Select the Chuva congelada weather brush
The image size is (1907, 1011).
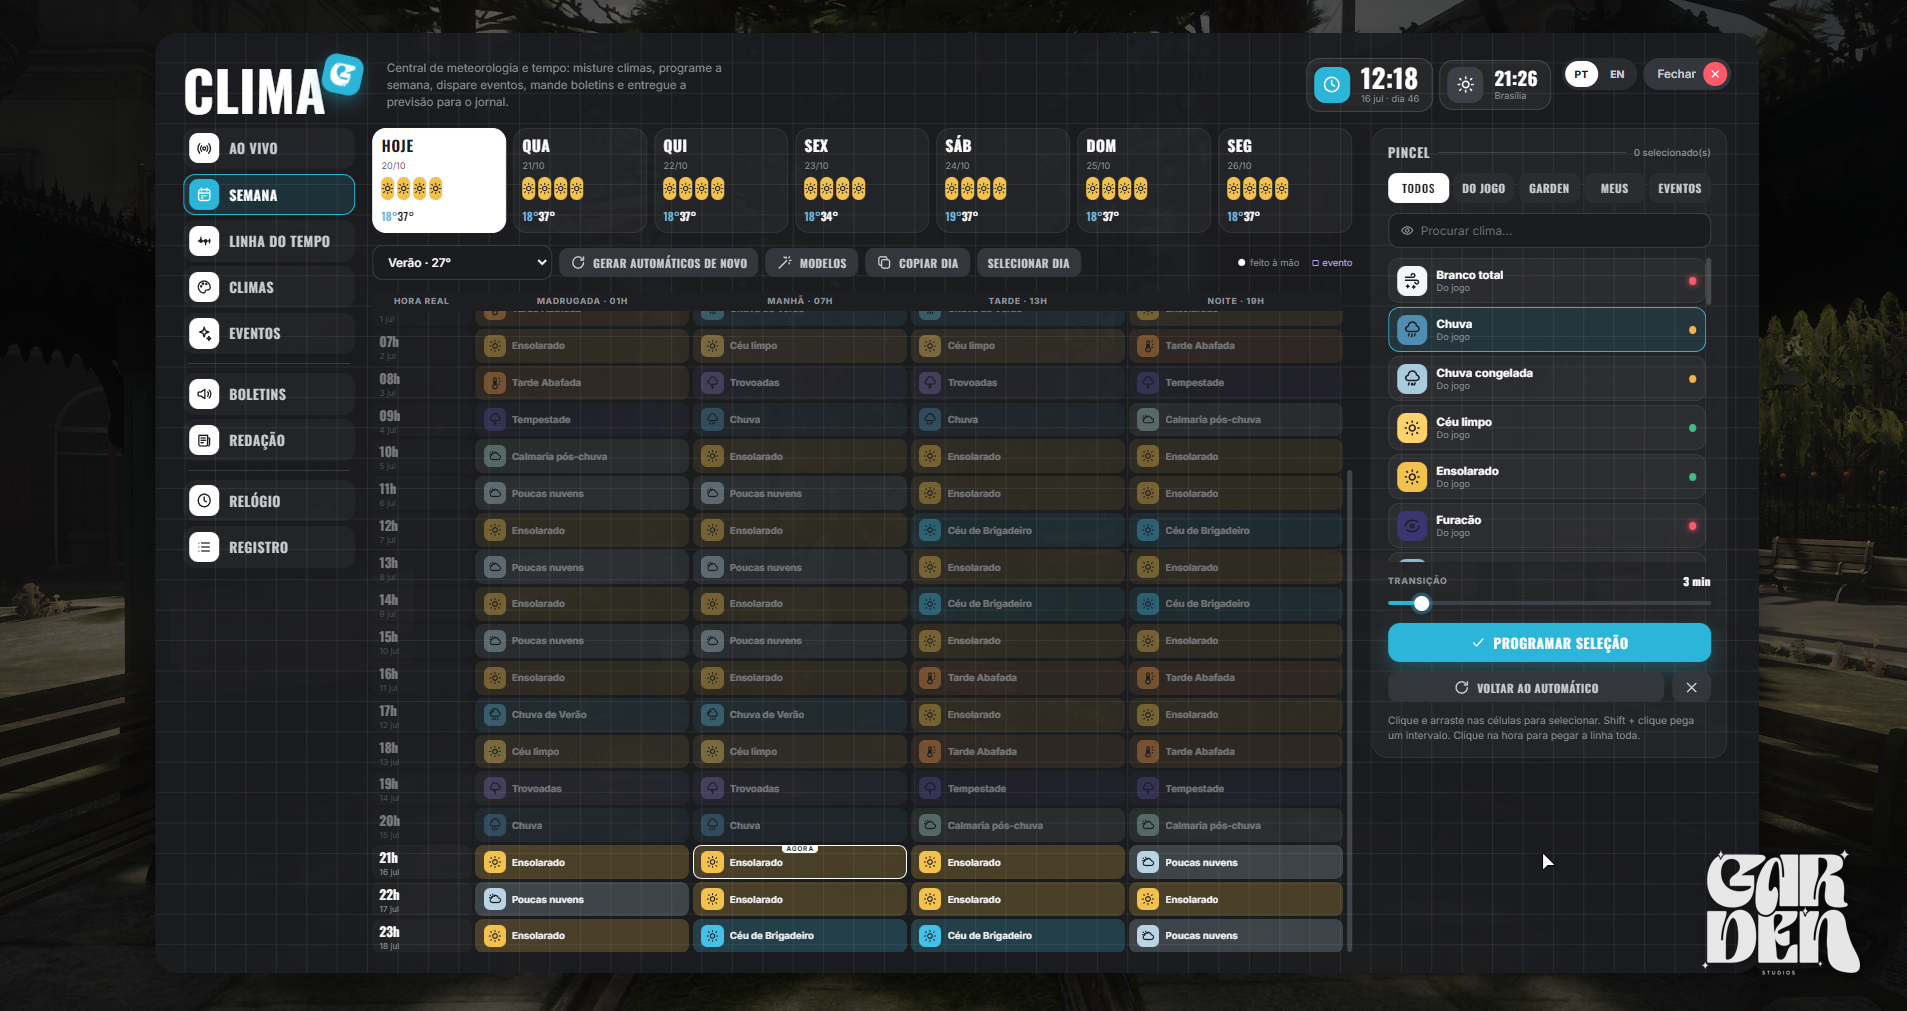(1547, 379)
